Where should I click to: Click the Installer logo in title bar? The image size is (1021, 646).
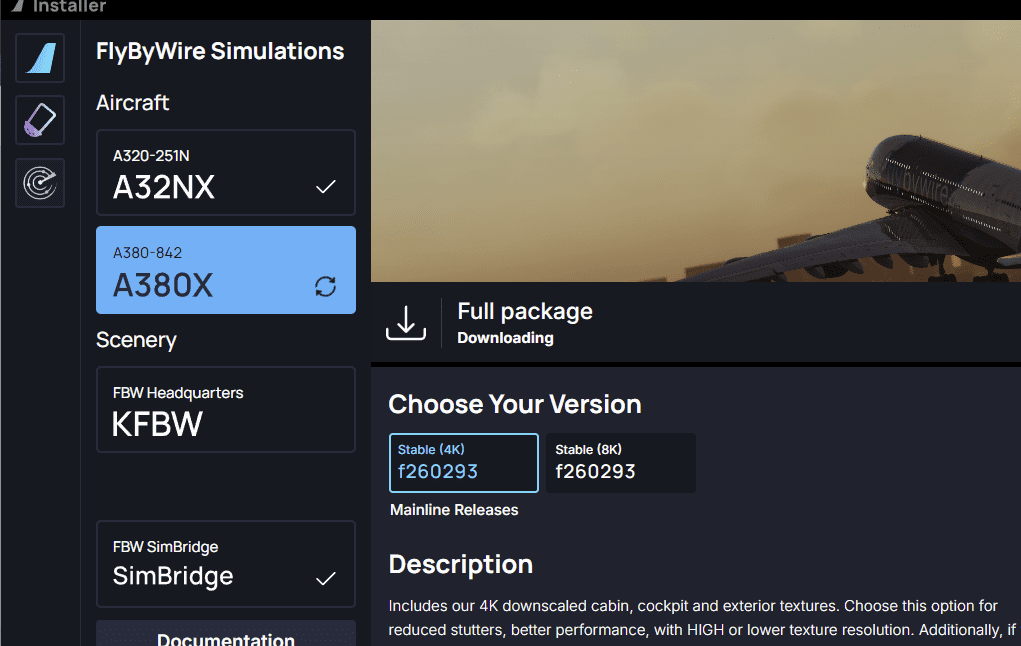click(x=18, y=6)
